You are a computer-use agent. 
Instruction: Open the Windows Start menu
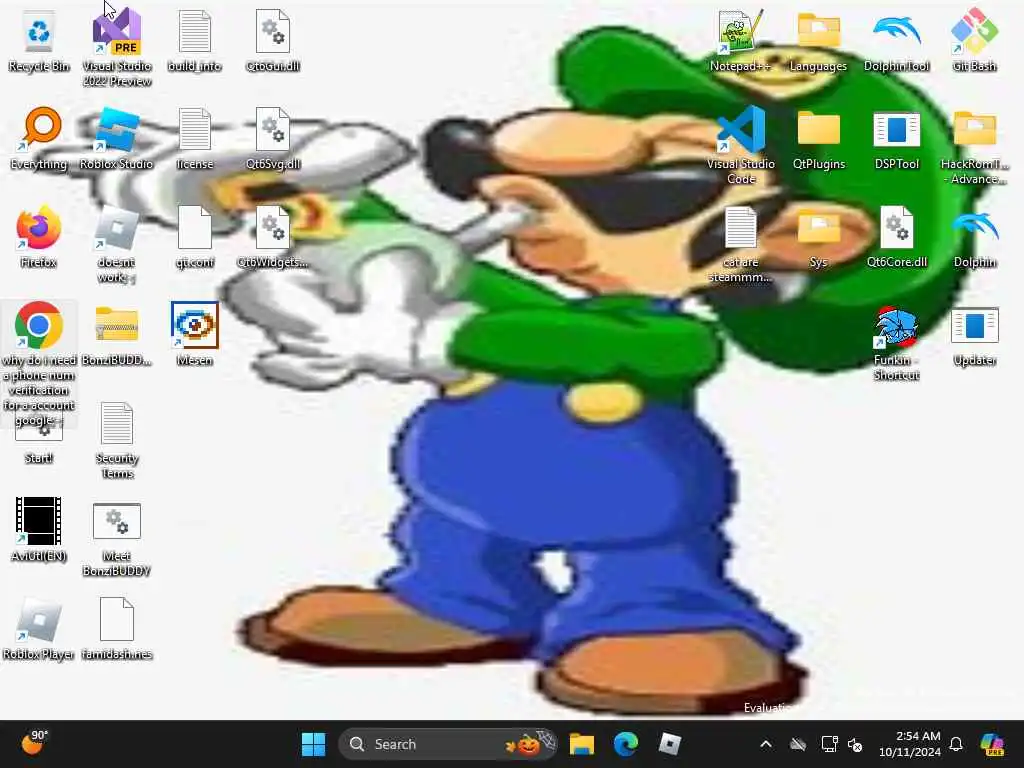click(x=313, y=744)
